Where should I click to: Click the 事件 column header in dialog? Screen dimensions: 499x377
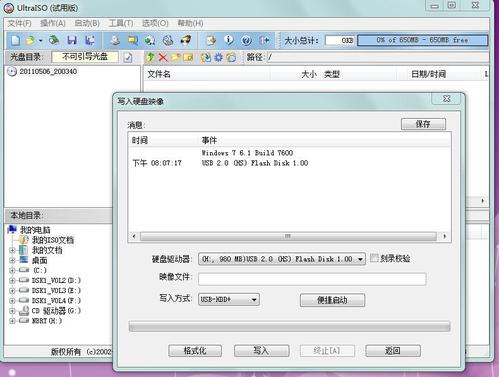209,140
